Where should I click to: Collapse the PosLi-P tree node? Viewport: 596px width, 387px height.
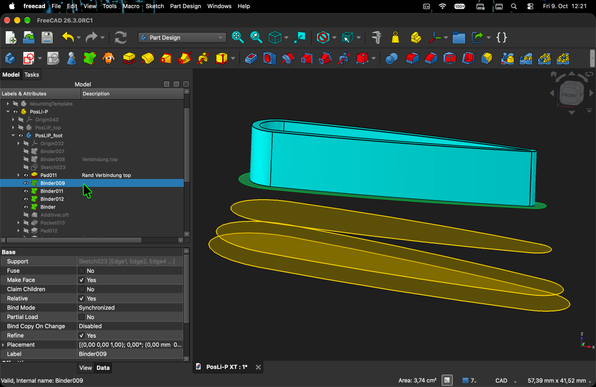tap(8, 112)
